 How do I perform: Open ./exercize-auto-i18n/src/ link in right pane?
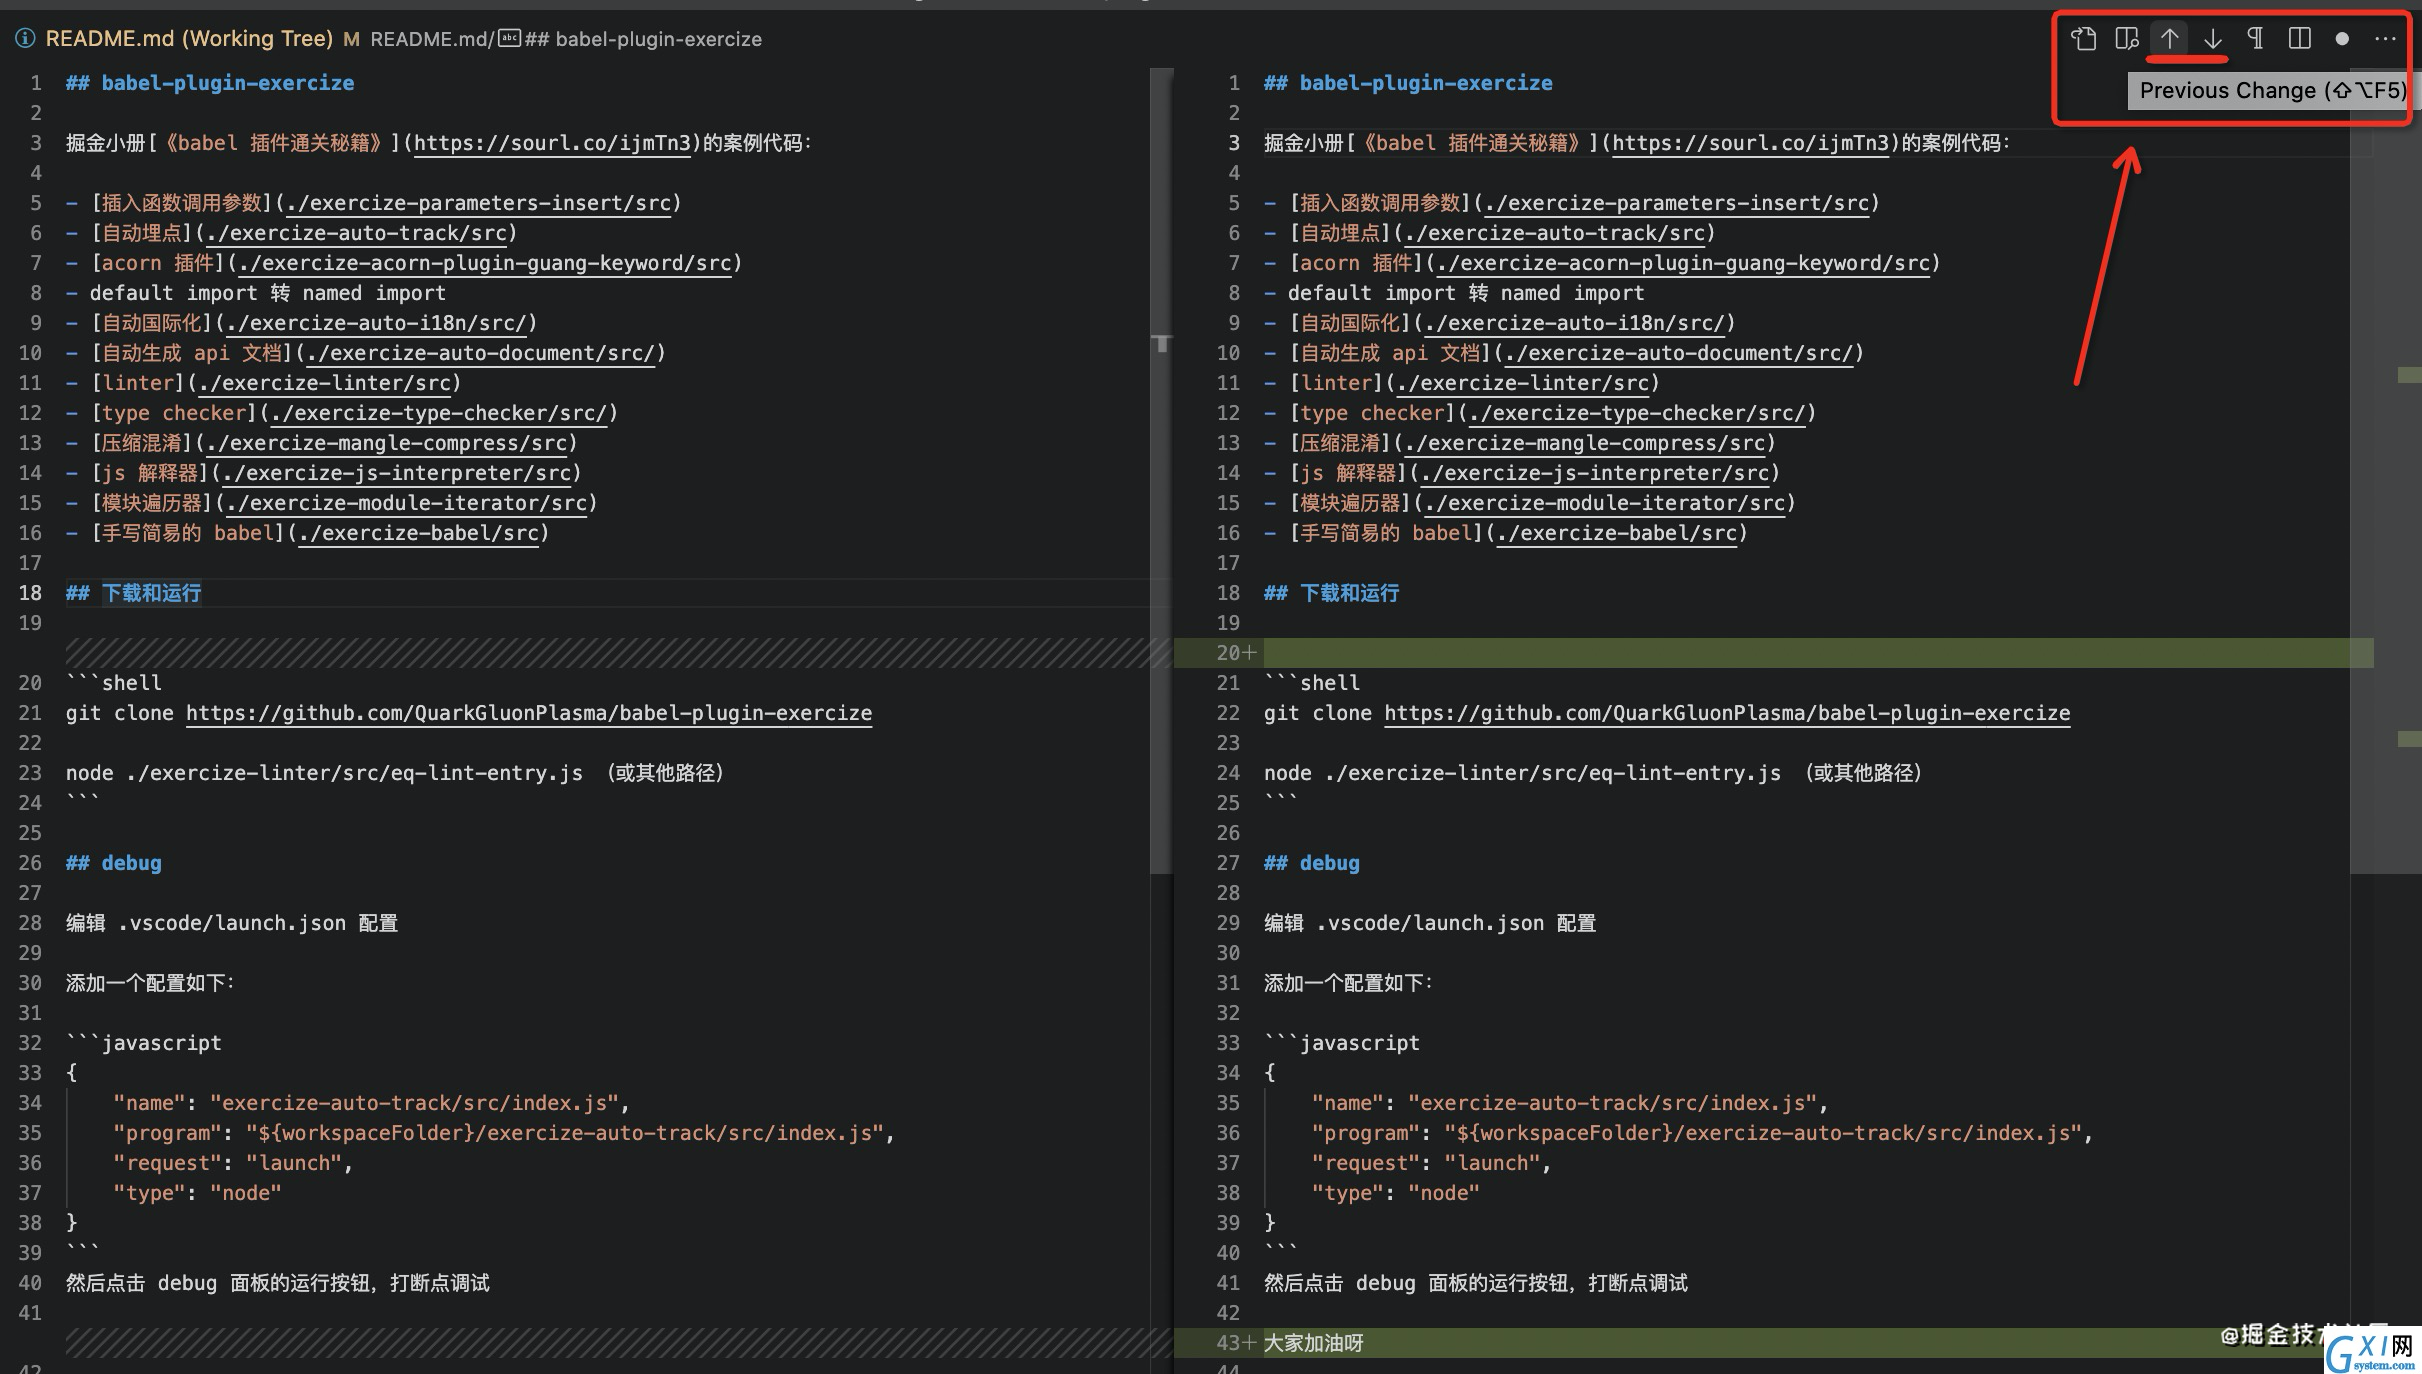click(1576, 323)
